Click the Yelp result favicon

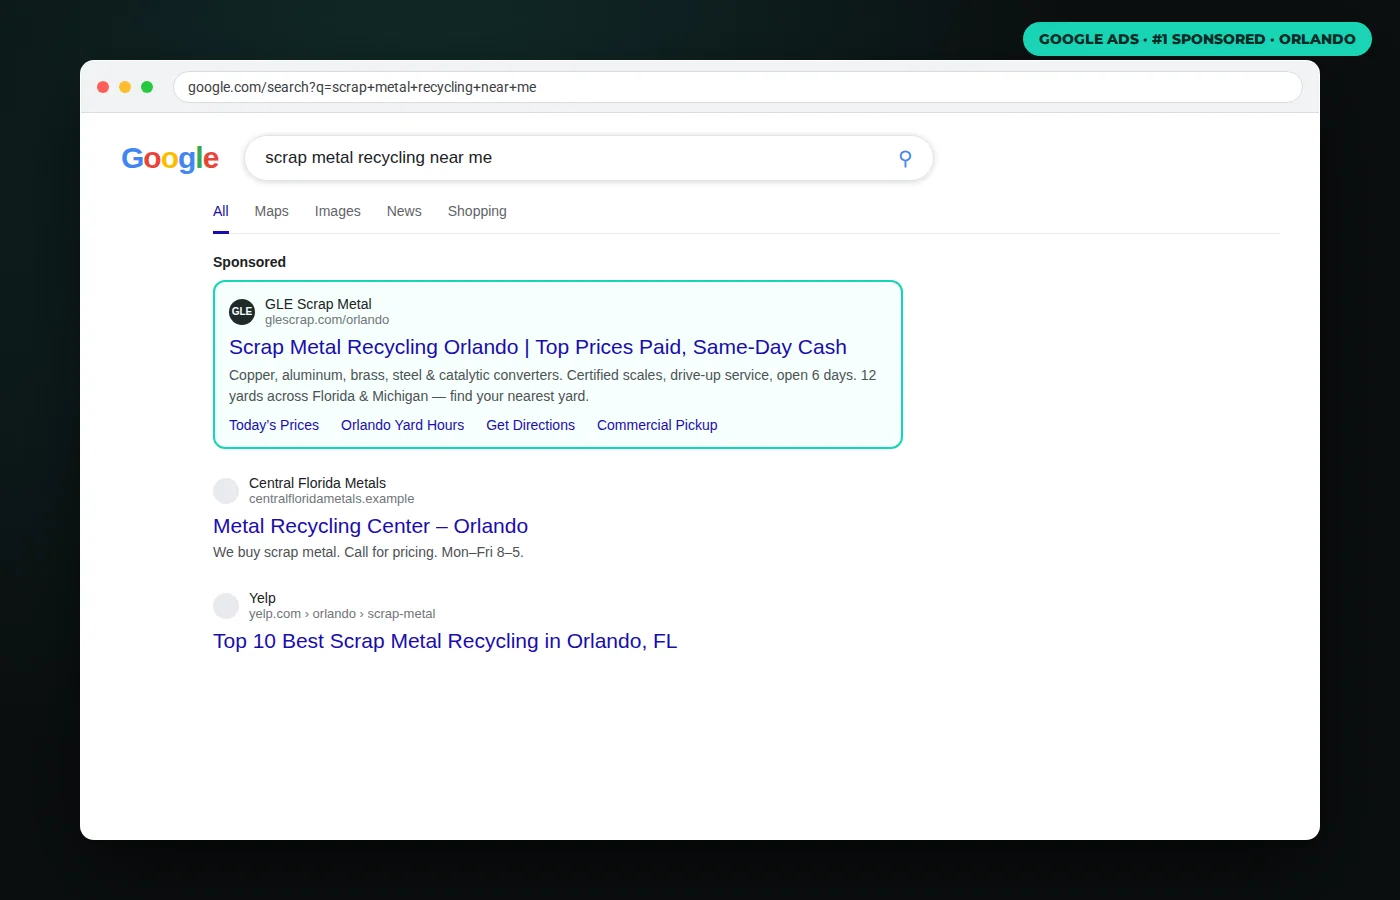pyautogui.click(x=226, y=605)
